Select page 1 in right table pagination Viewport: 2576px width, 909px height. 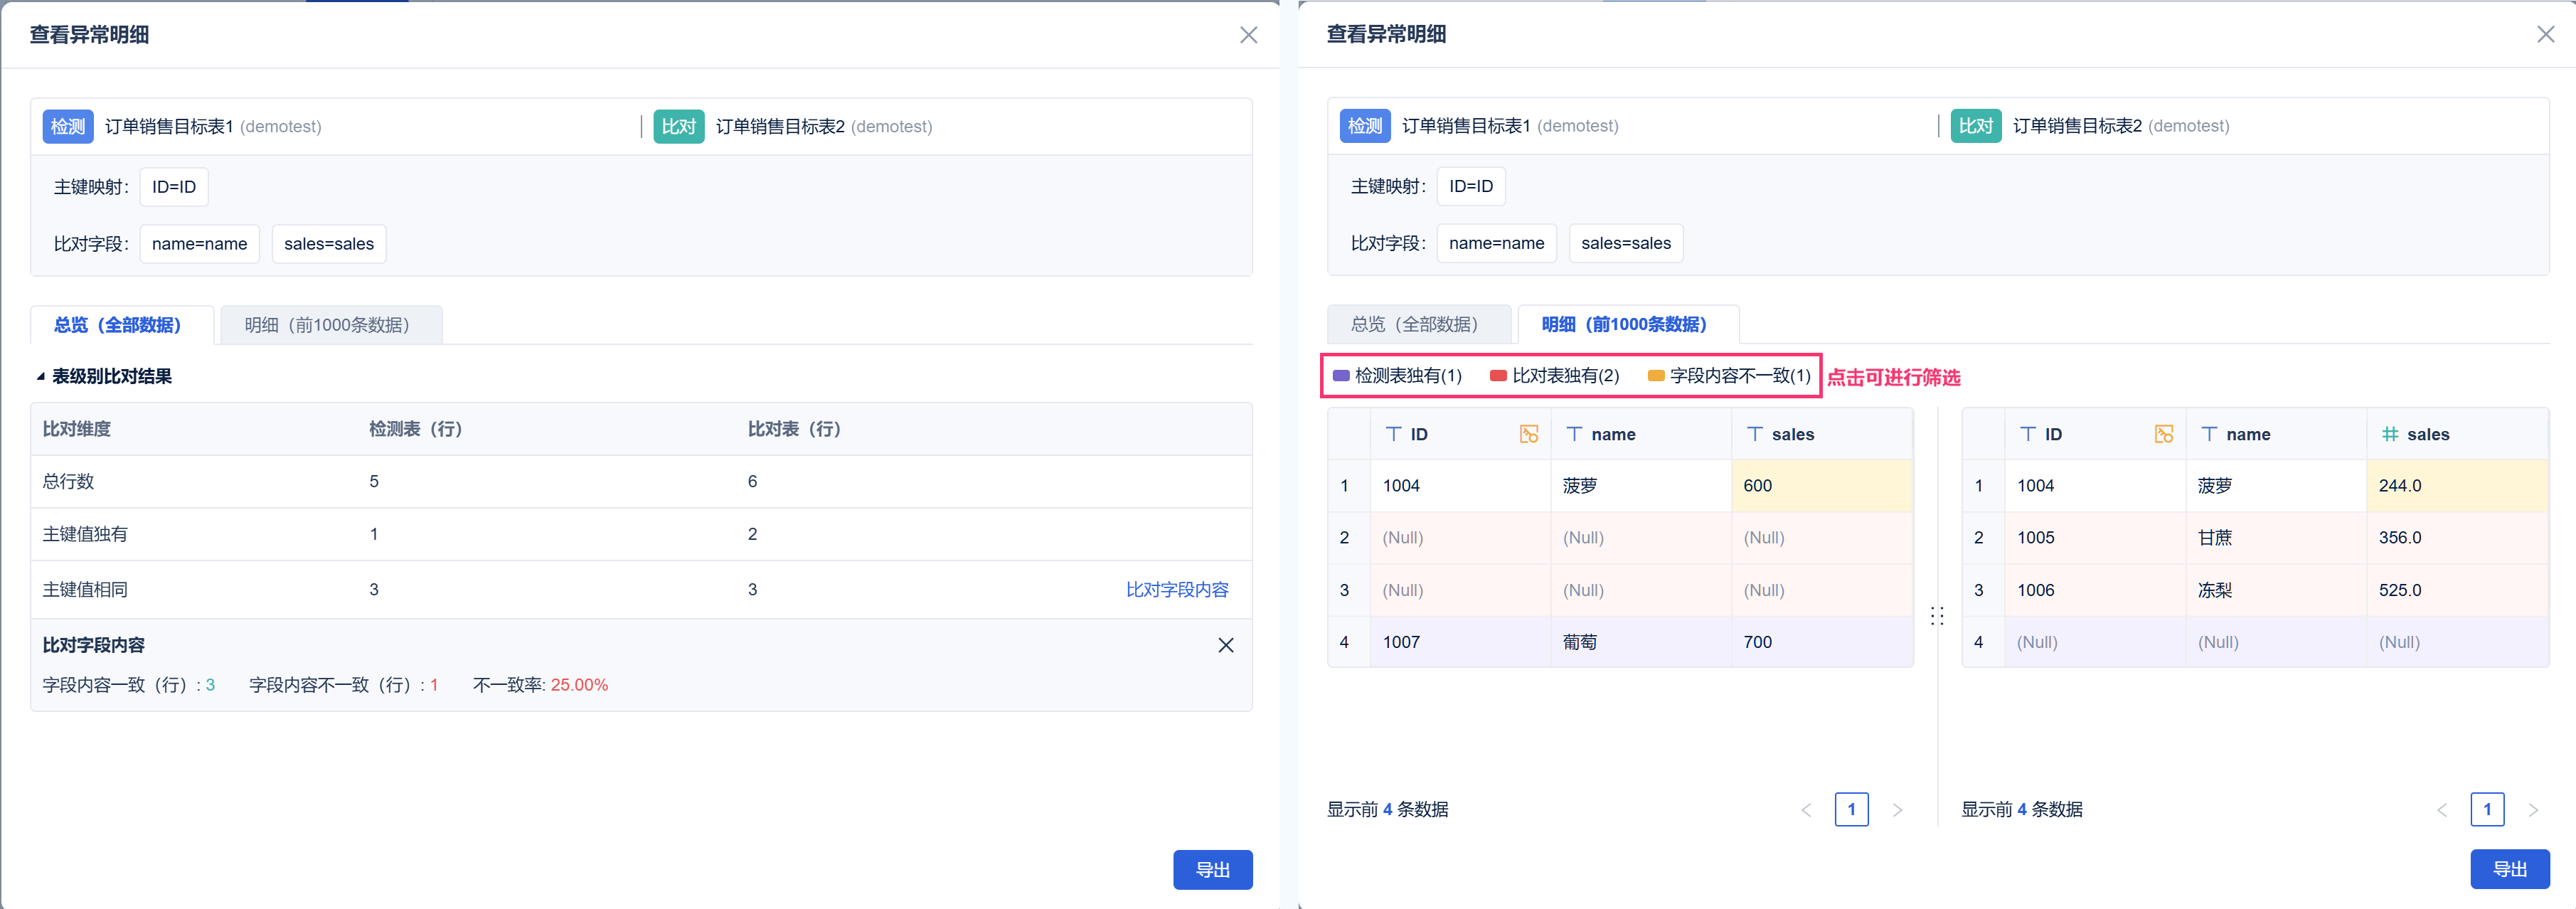click(2487, 809)
